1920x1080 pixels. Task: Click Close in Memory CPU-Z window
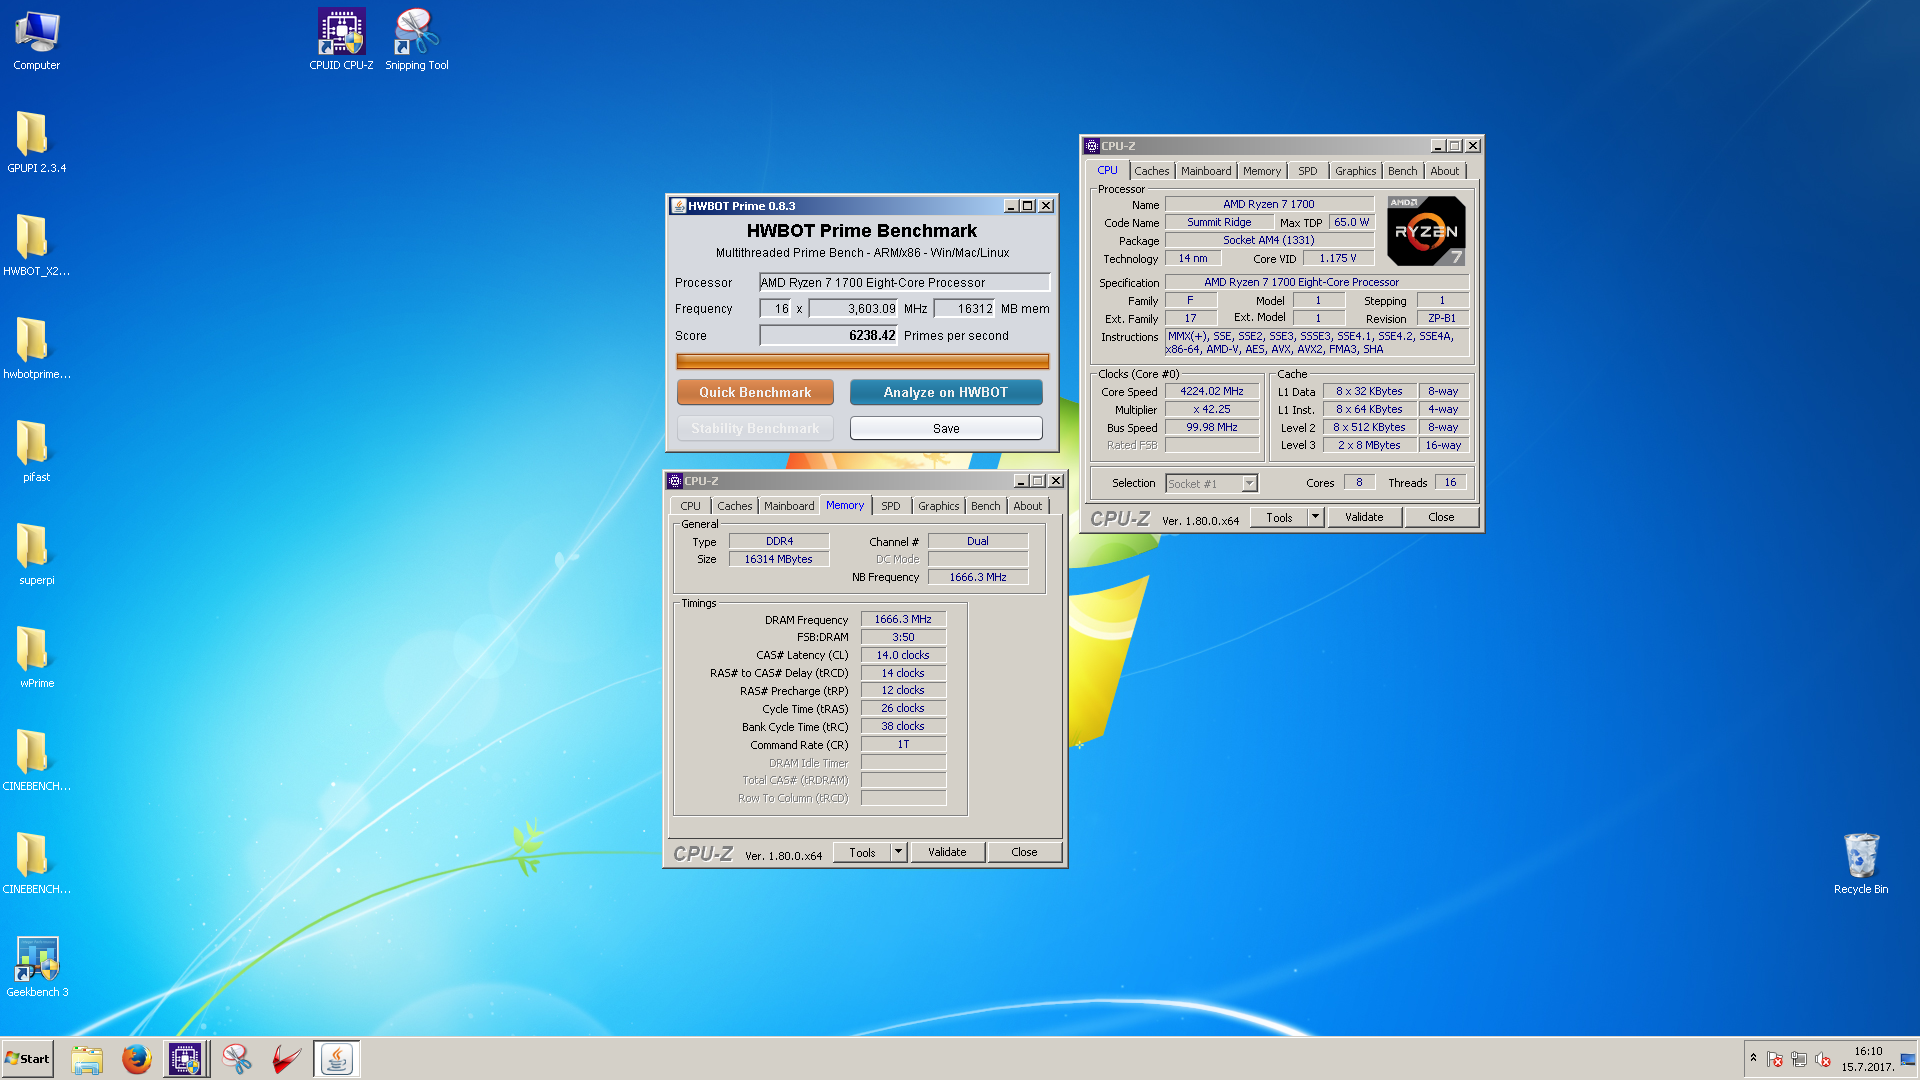(x=1024, y=852)
